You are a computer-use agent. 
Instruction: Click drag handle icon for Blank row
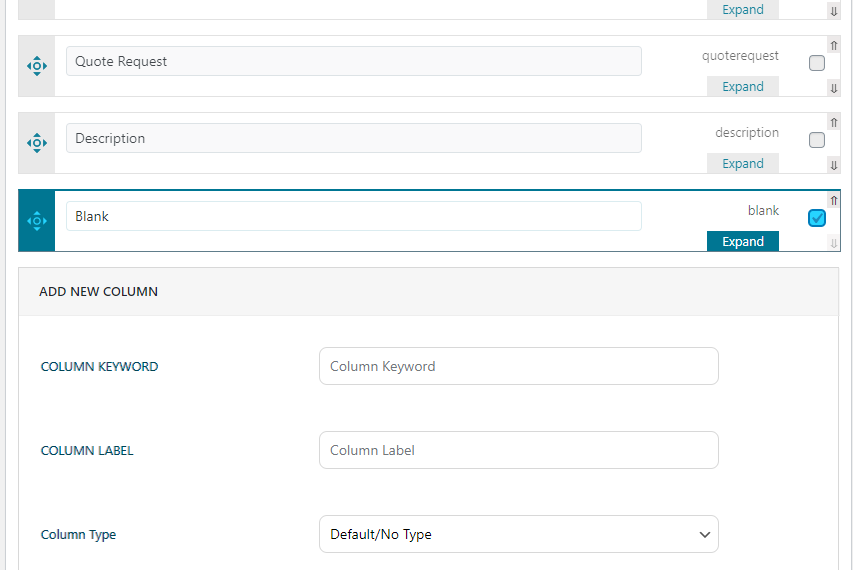(x=36, y=221)
